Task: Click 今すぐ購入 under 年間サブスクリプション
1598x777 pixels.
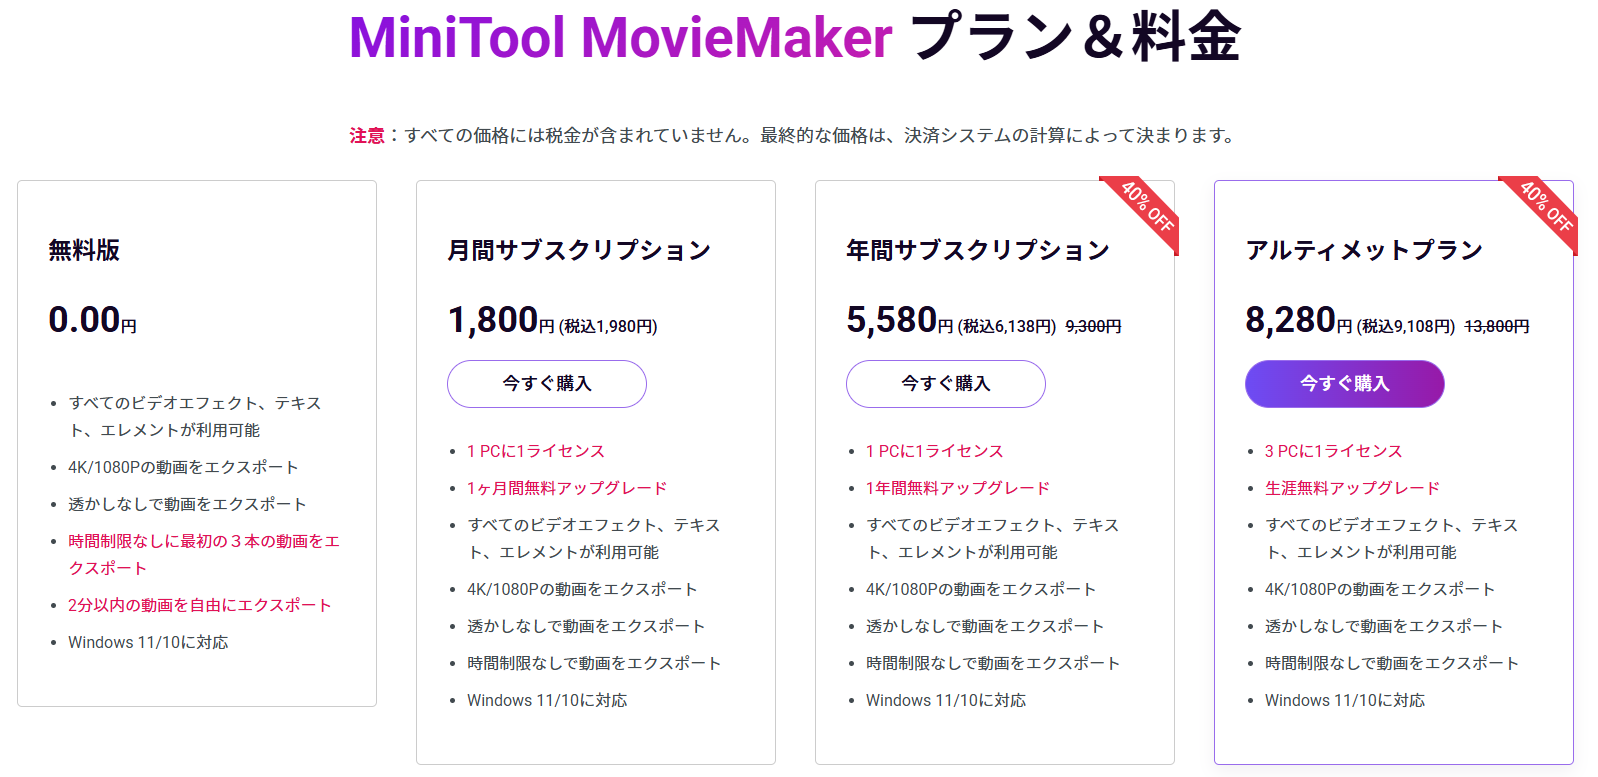Action: pyautogui.click(x=945, y=384)
